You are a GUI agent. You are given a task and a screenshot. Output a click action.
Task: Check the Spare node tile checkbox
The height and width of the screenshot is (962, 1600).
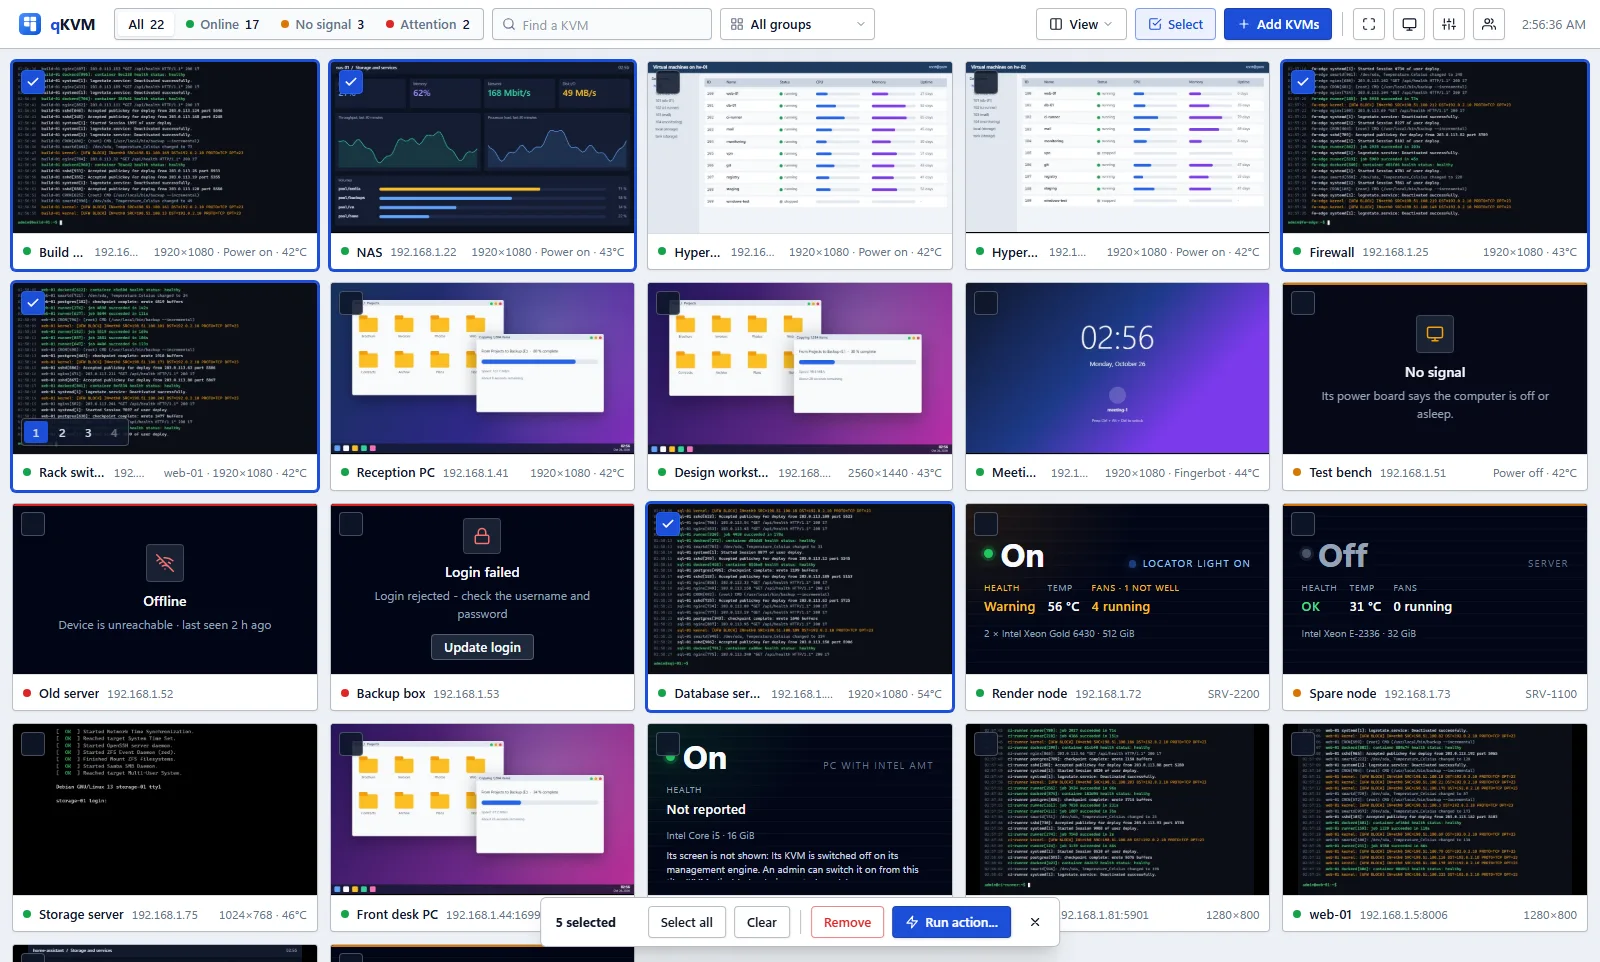(1303, 523)
